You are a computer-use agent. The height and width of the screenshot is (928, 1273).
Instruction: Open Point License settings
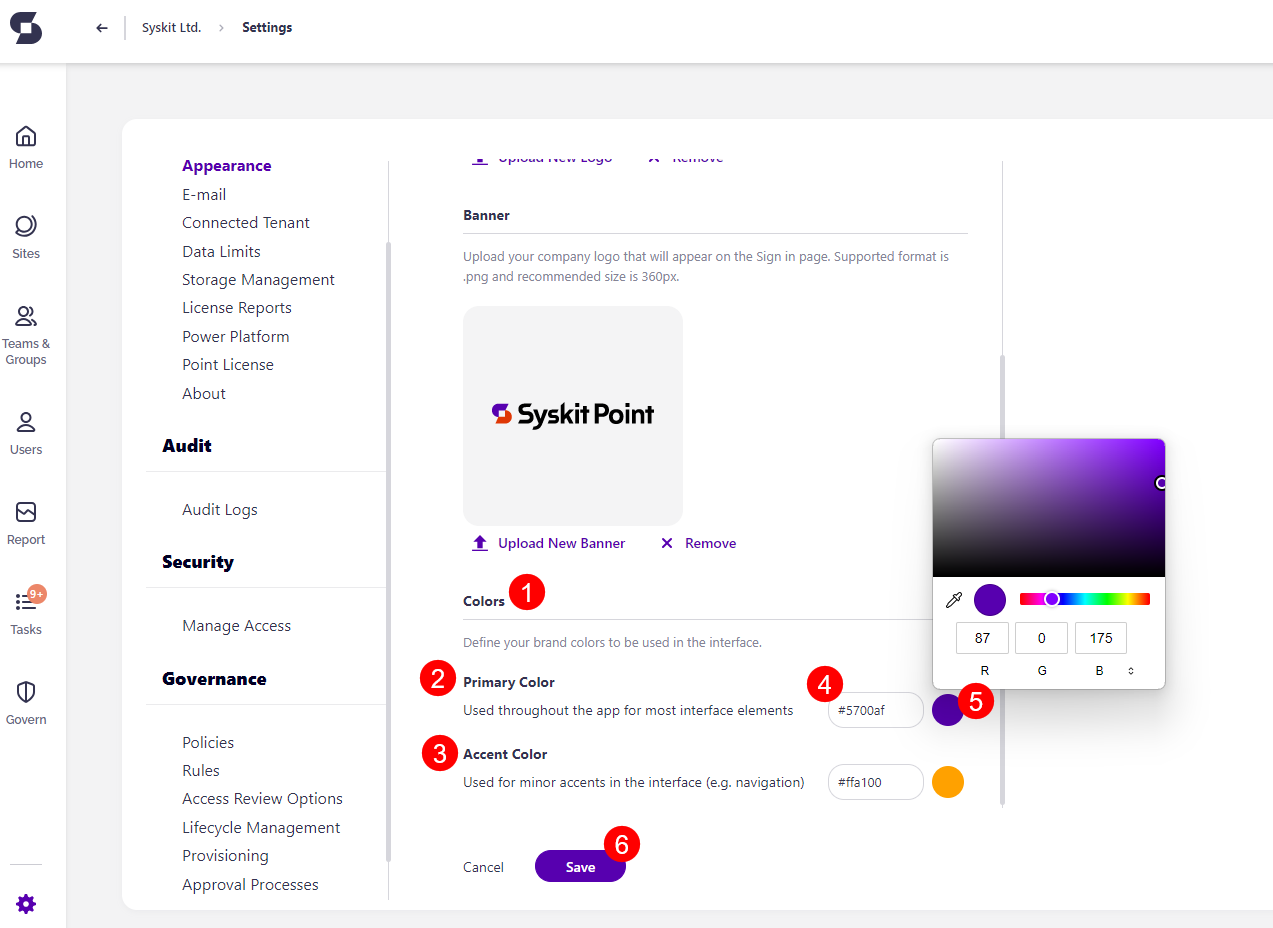coord(228,364)
